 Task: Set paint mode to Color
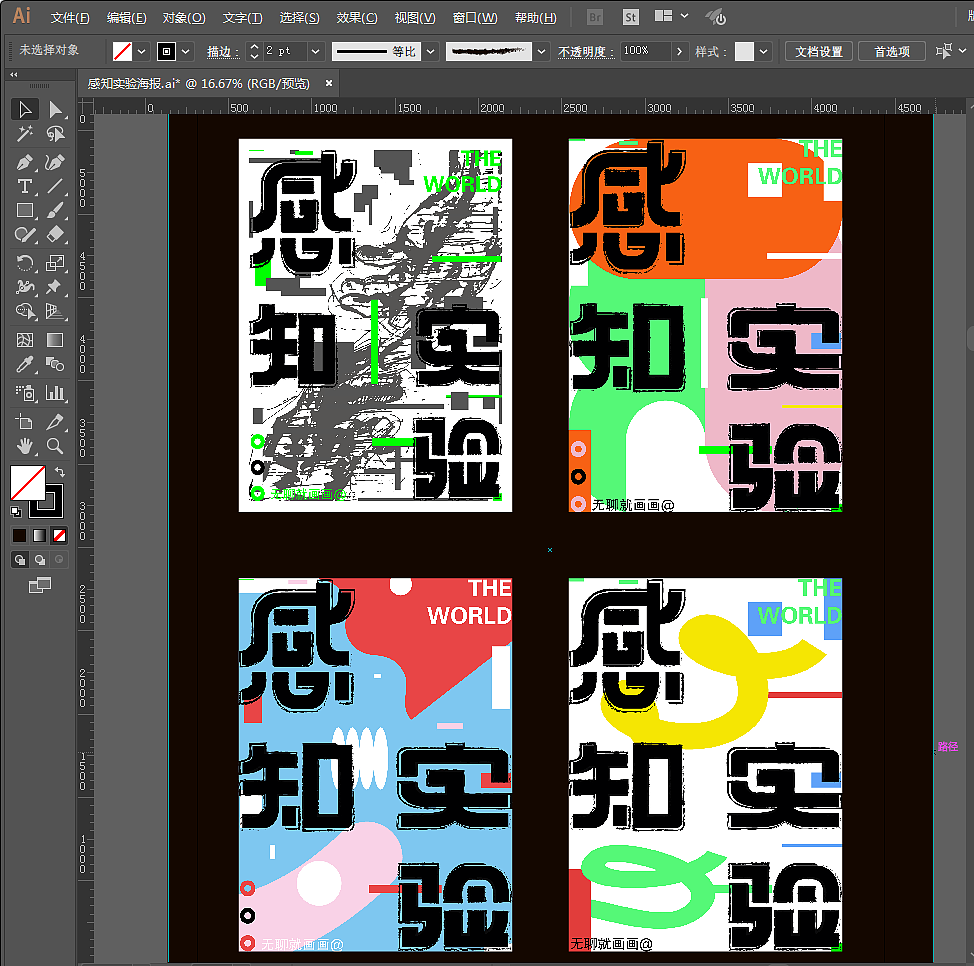tap(20, 535)
